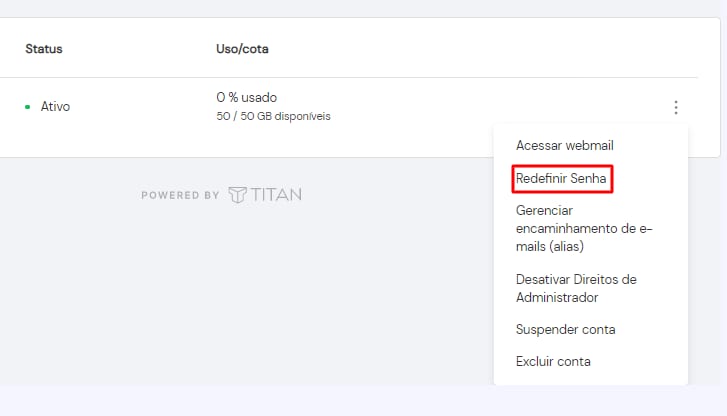Click the 0 % usado usage text

246,97
